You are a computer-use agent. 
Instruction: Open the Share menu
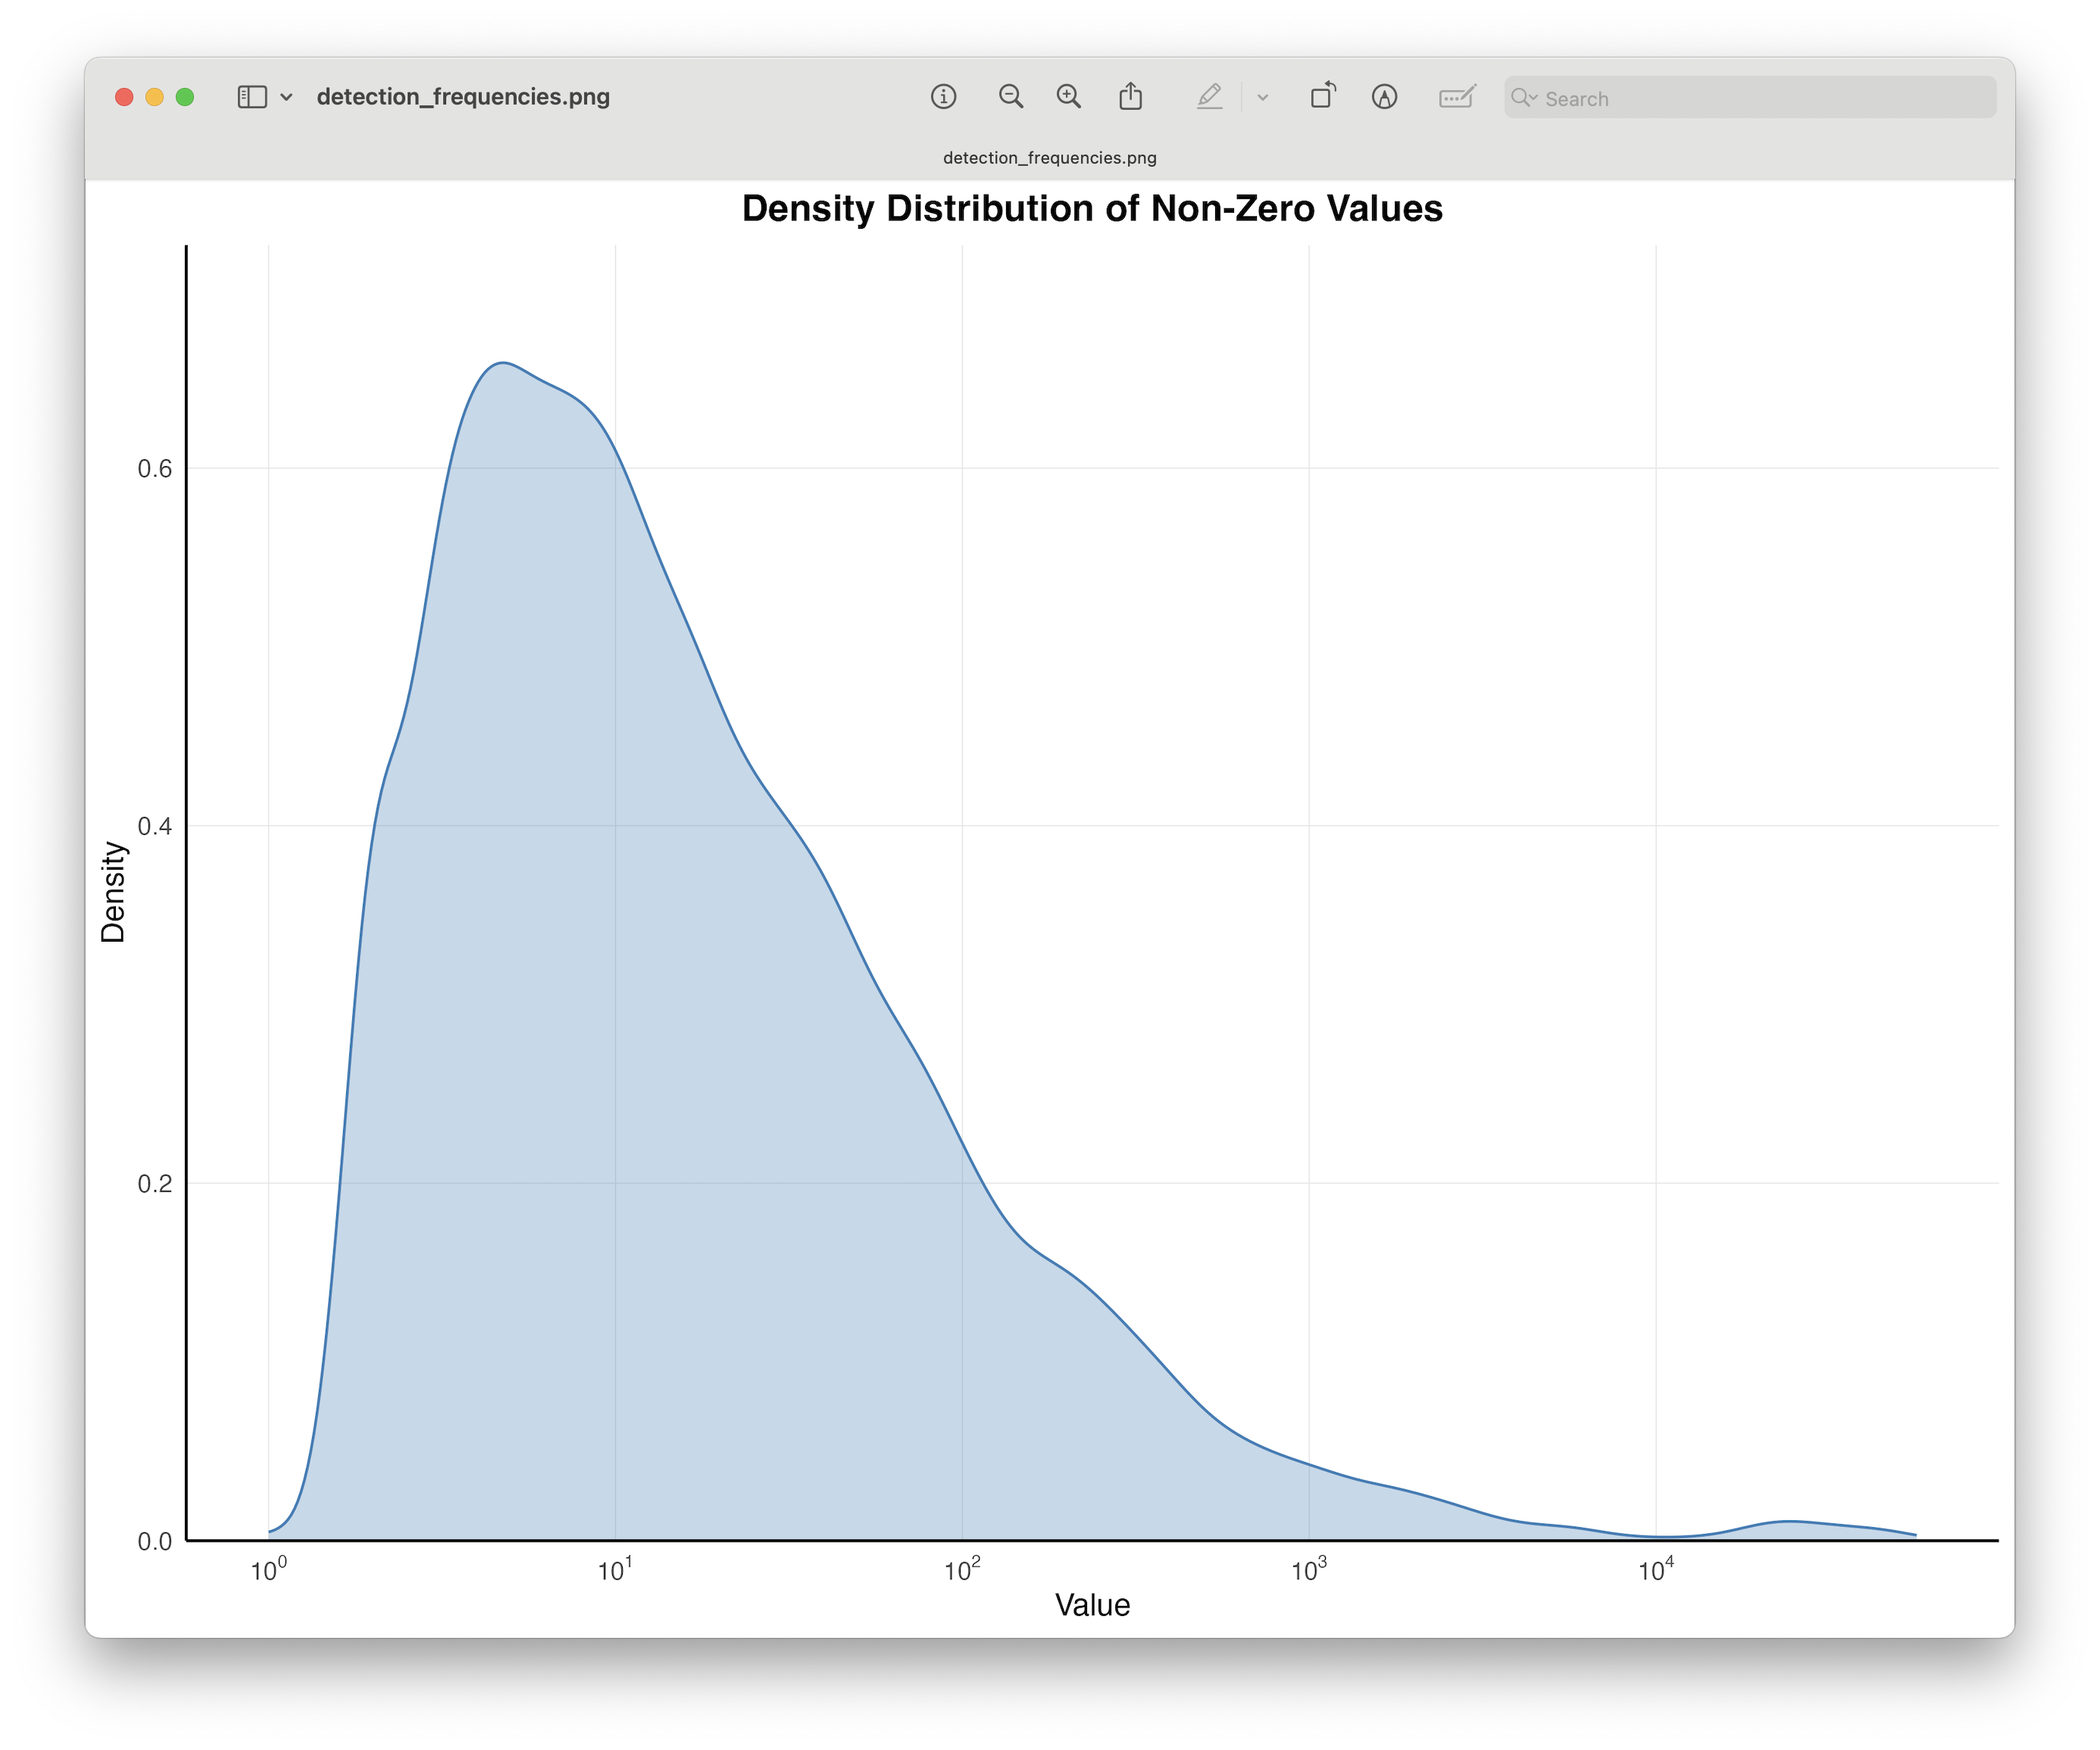(1130, 96)
